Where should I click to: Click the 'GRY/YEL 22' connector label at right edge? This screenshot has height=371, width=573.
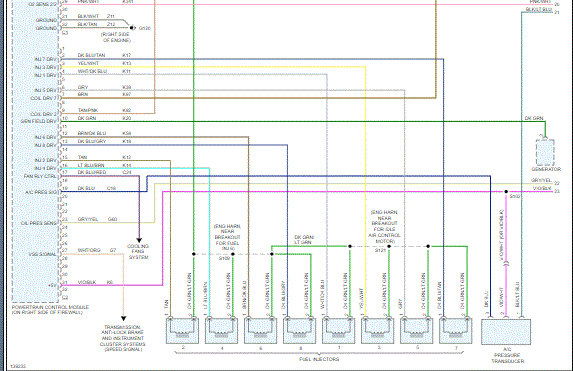coord(546,181)
